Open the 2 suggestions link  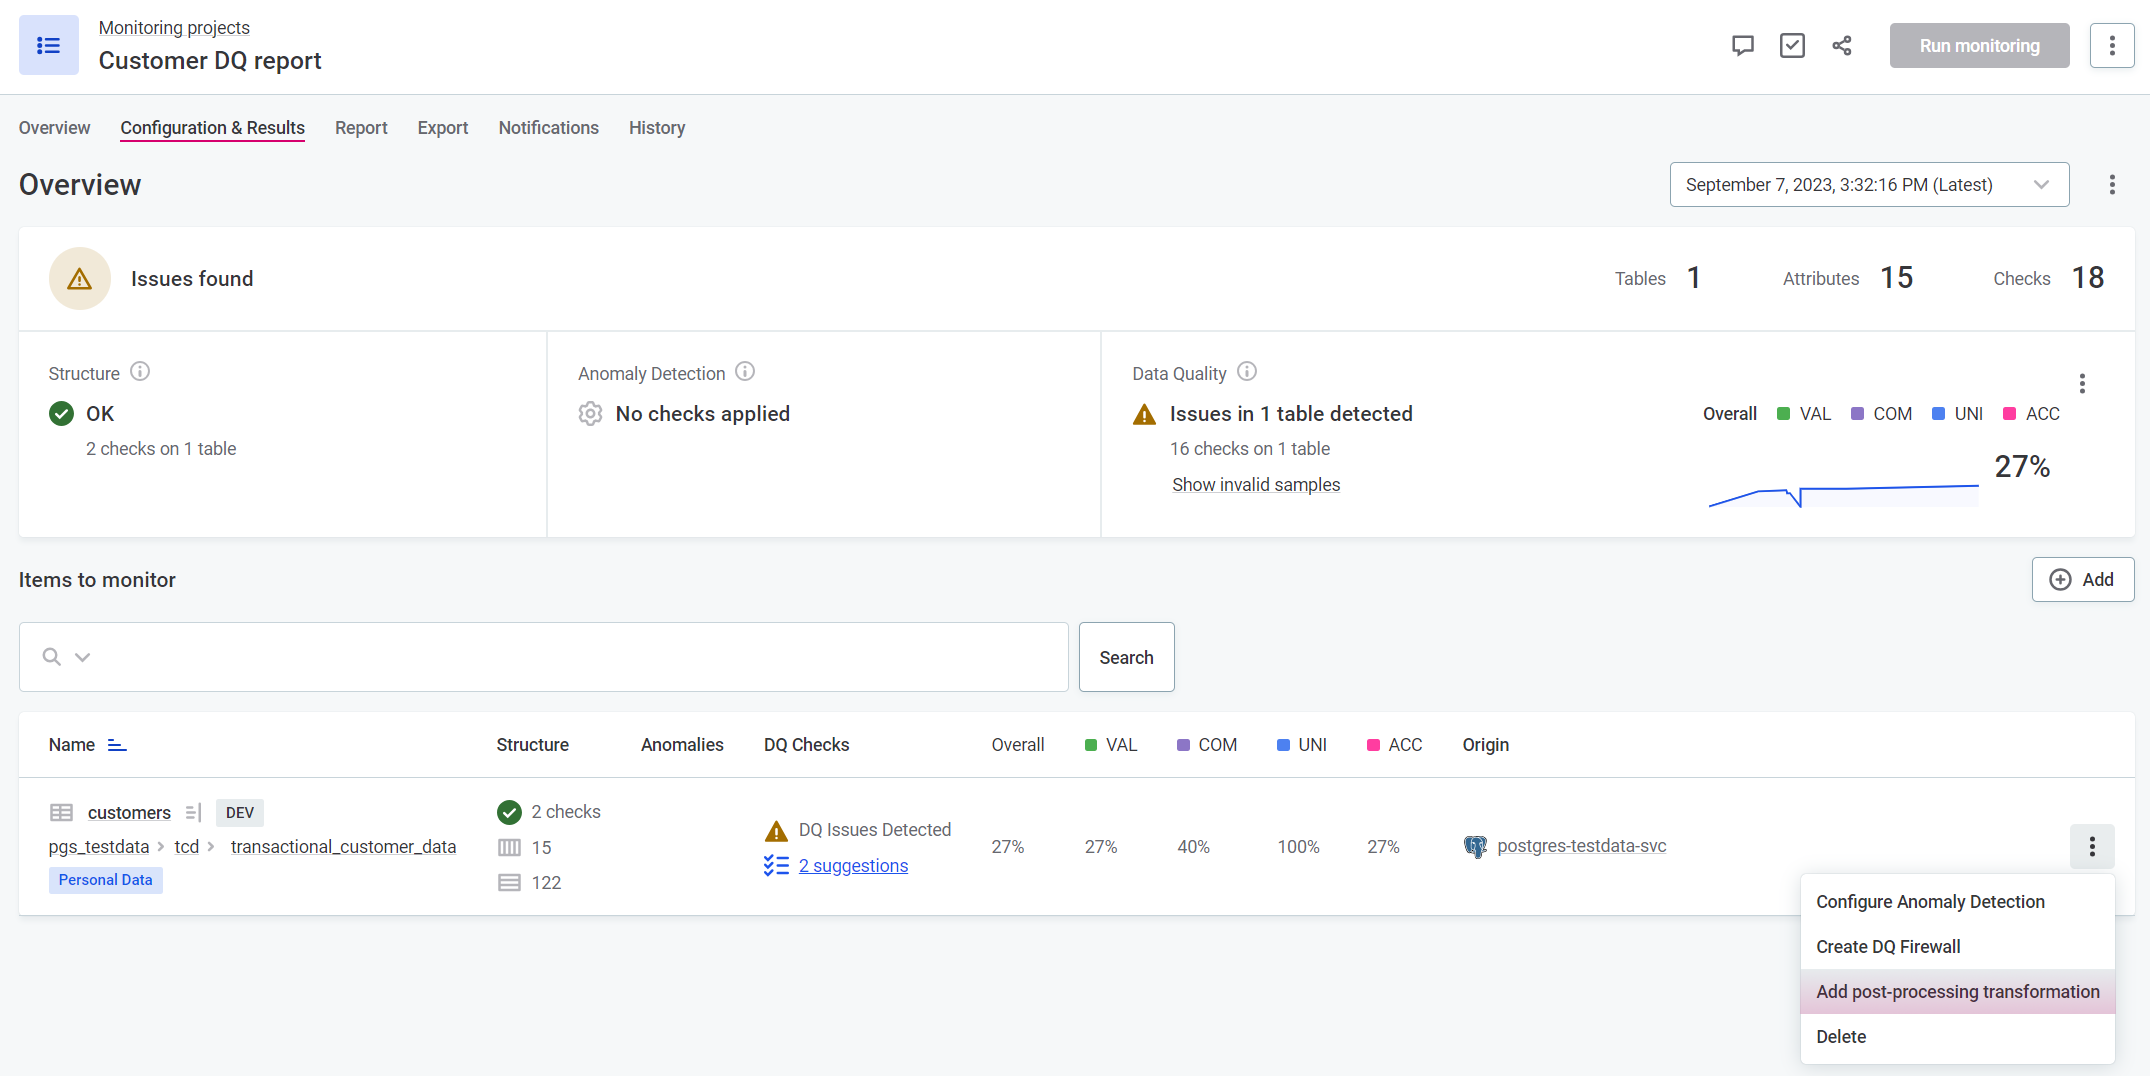[853, 865]
